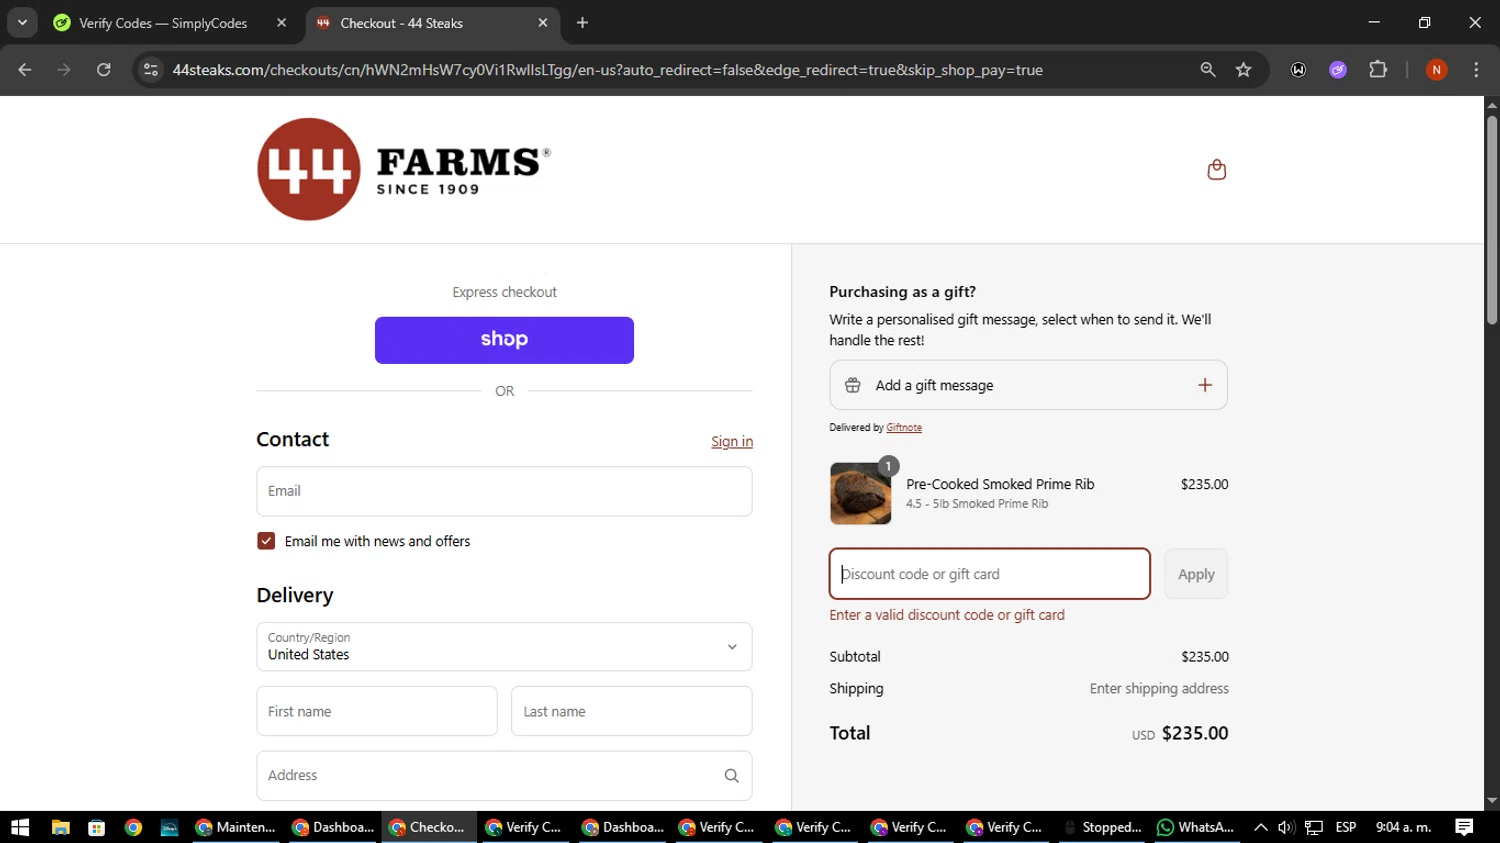Click the Enter shipping address text
Screen dimensions: 1500x843
(1159, 689)
